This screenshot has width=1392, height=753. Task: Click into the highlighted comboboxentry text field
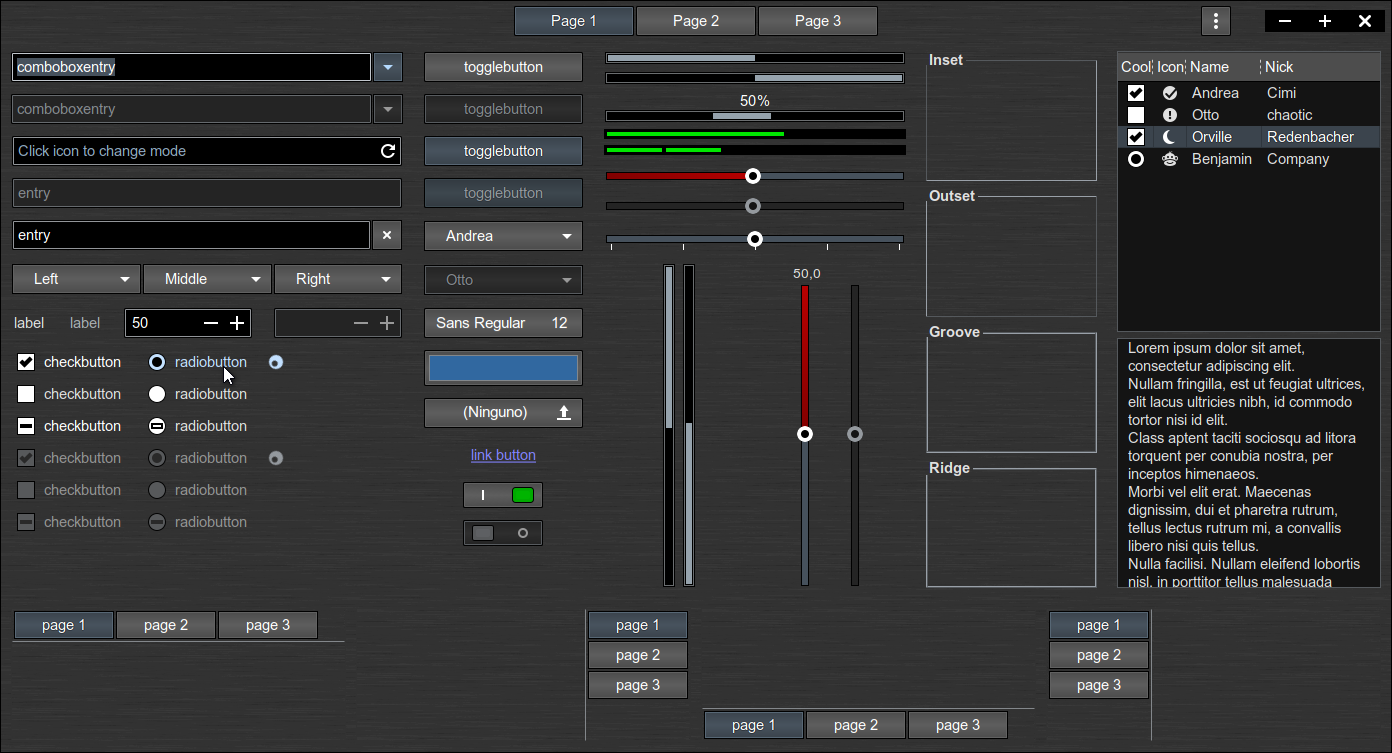192,67
